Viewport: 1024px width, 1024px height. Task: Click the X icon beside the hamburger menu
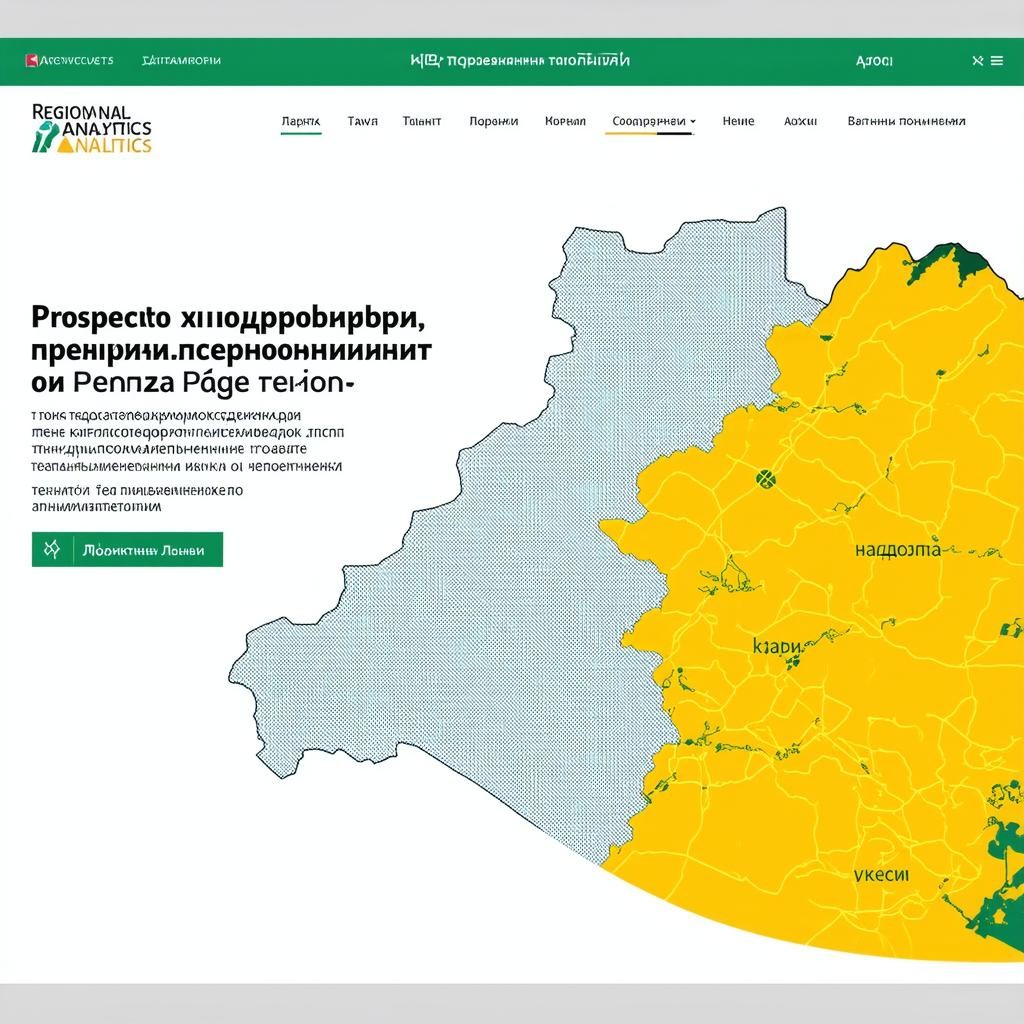977,61
